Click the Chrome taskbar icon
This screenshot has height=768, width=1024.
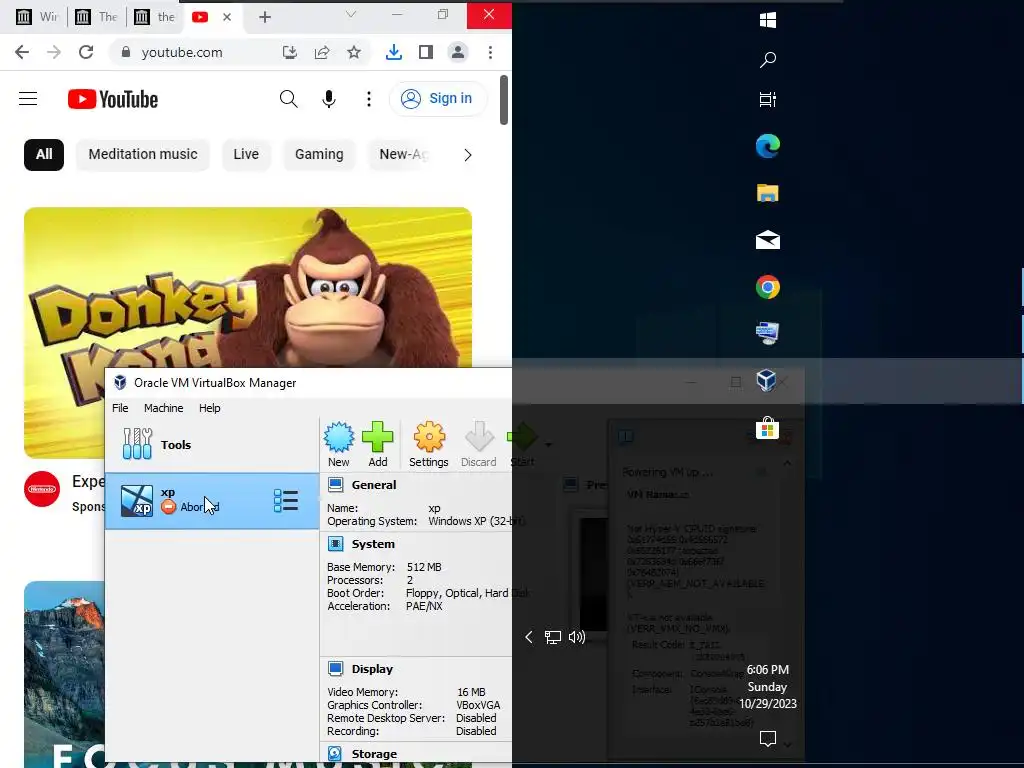click(x=768, y=287)
